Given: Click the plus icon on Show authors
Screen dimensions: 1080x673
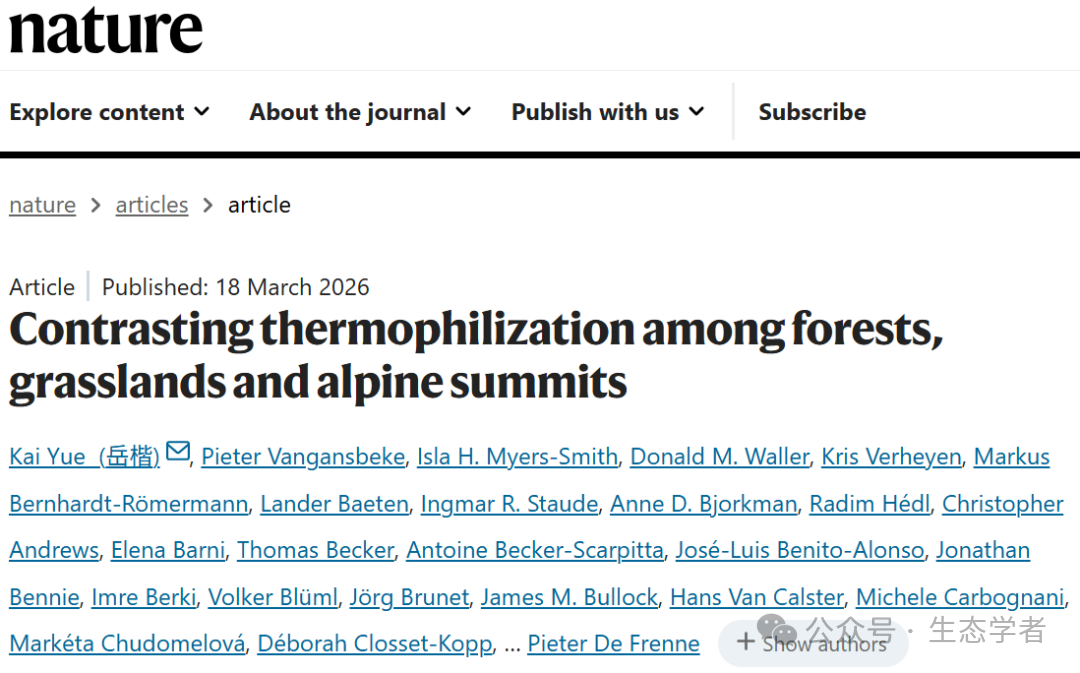Looking at the screenshot, I should click(745, 642).
